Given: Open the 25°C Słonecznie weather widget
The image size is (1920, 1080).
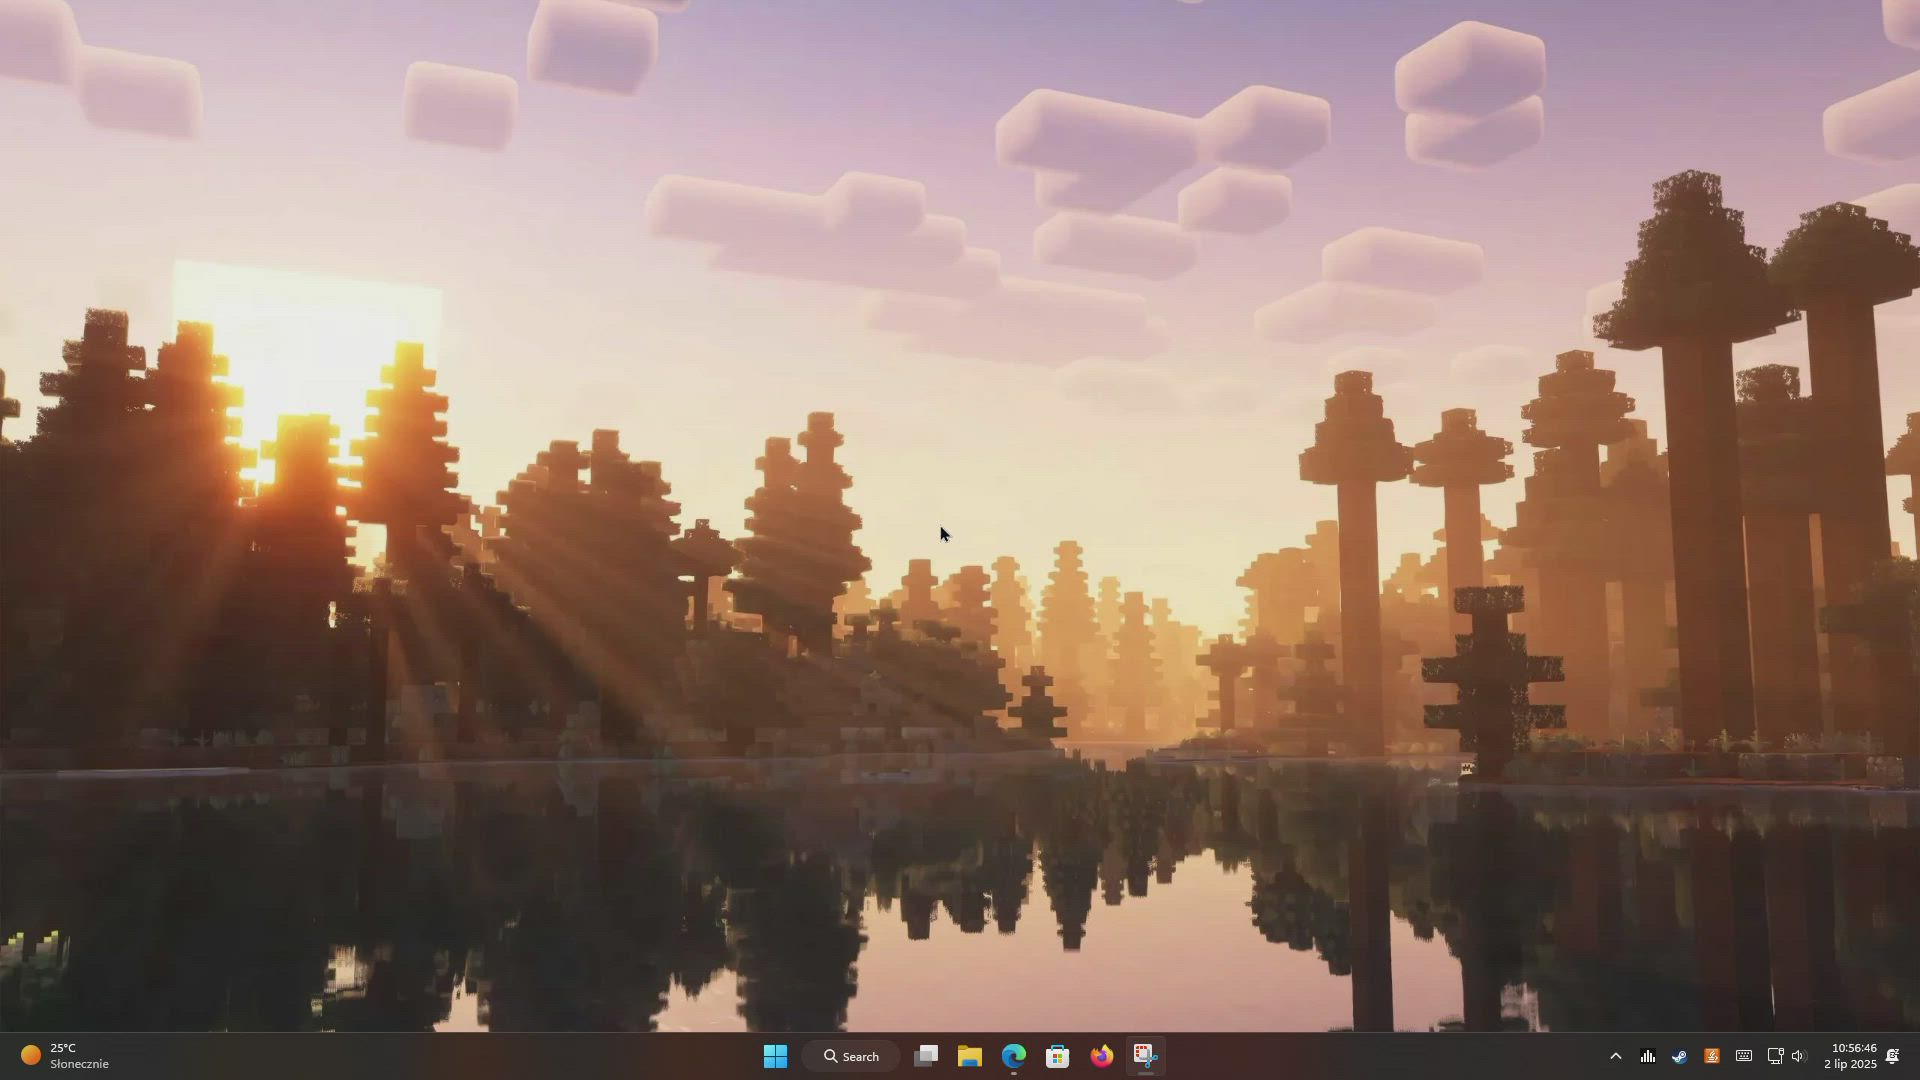Looking at the screenshot, I should tap(65, 1056).
